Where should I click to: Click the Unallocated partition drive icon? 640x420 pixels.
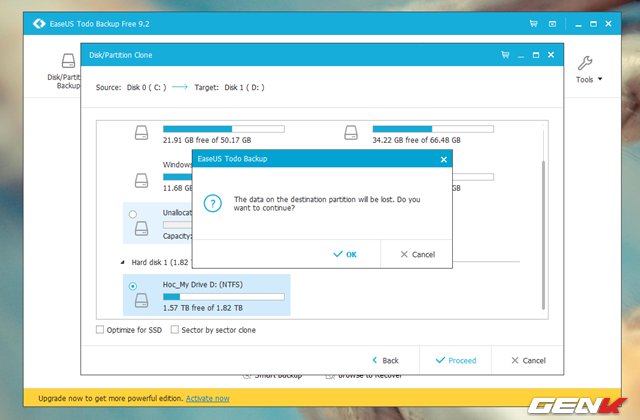pyautogui.click(x=142, y=228)
